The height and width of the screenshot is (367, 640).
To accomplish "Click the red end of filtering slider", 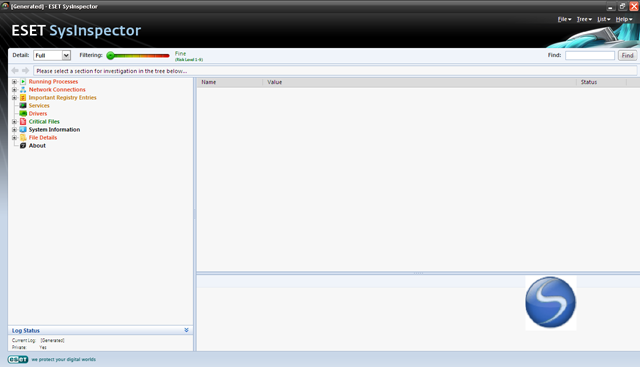I will [167, 56].
